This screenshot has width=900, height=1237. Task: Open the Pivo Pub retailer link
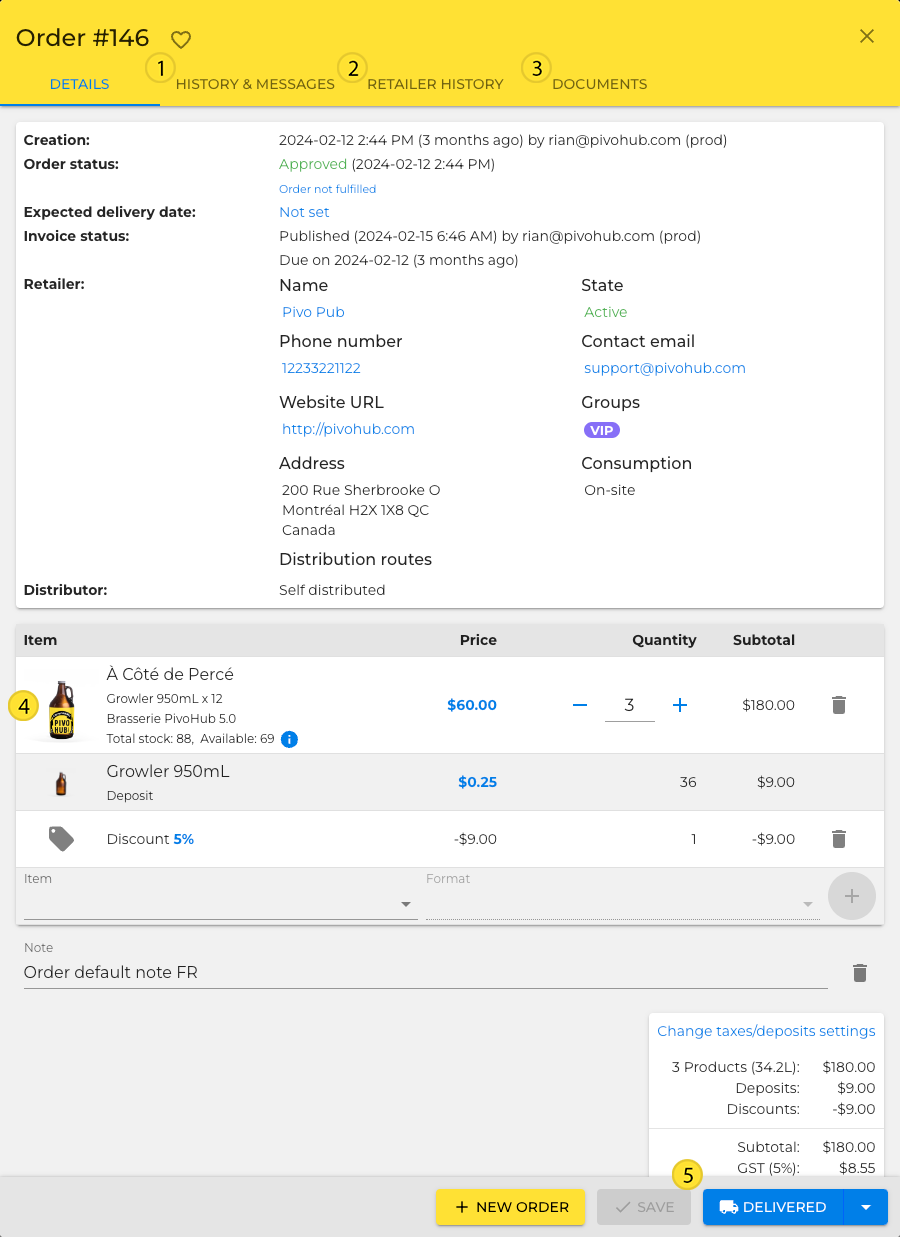click(x=313, y=312)
